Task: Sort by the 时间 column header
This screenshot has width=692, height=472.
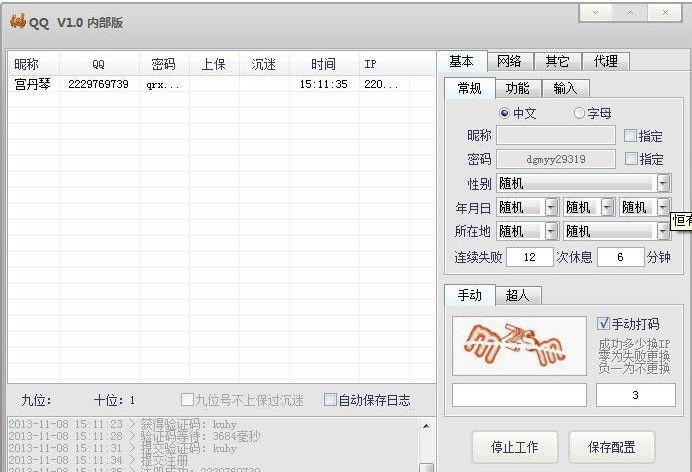Action: 324,64
